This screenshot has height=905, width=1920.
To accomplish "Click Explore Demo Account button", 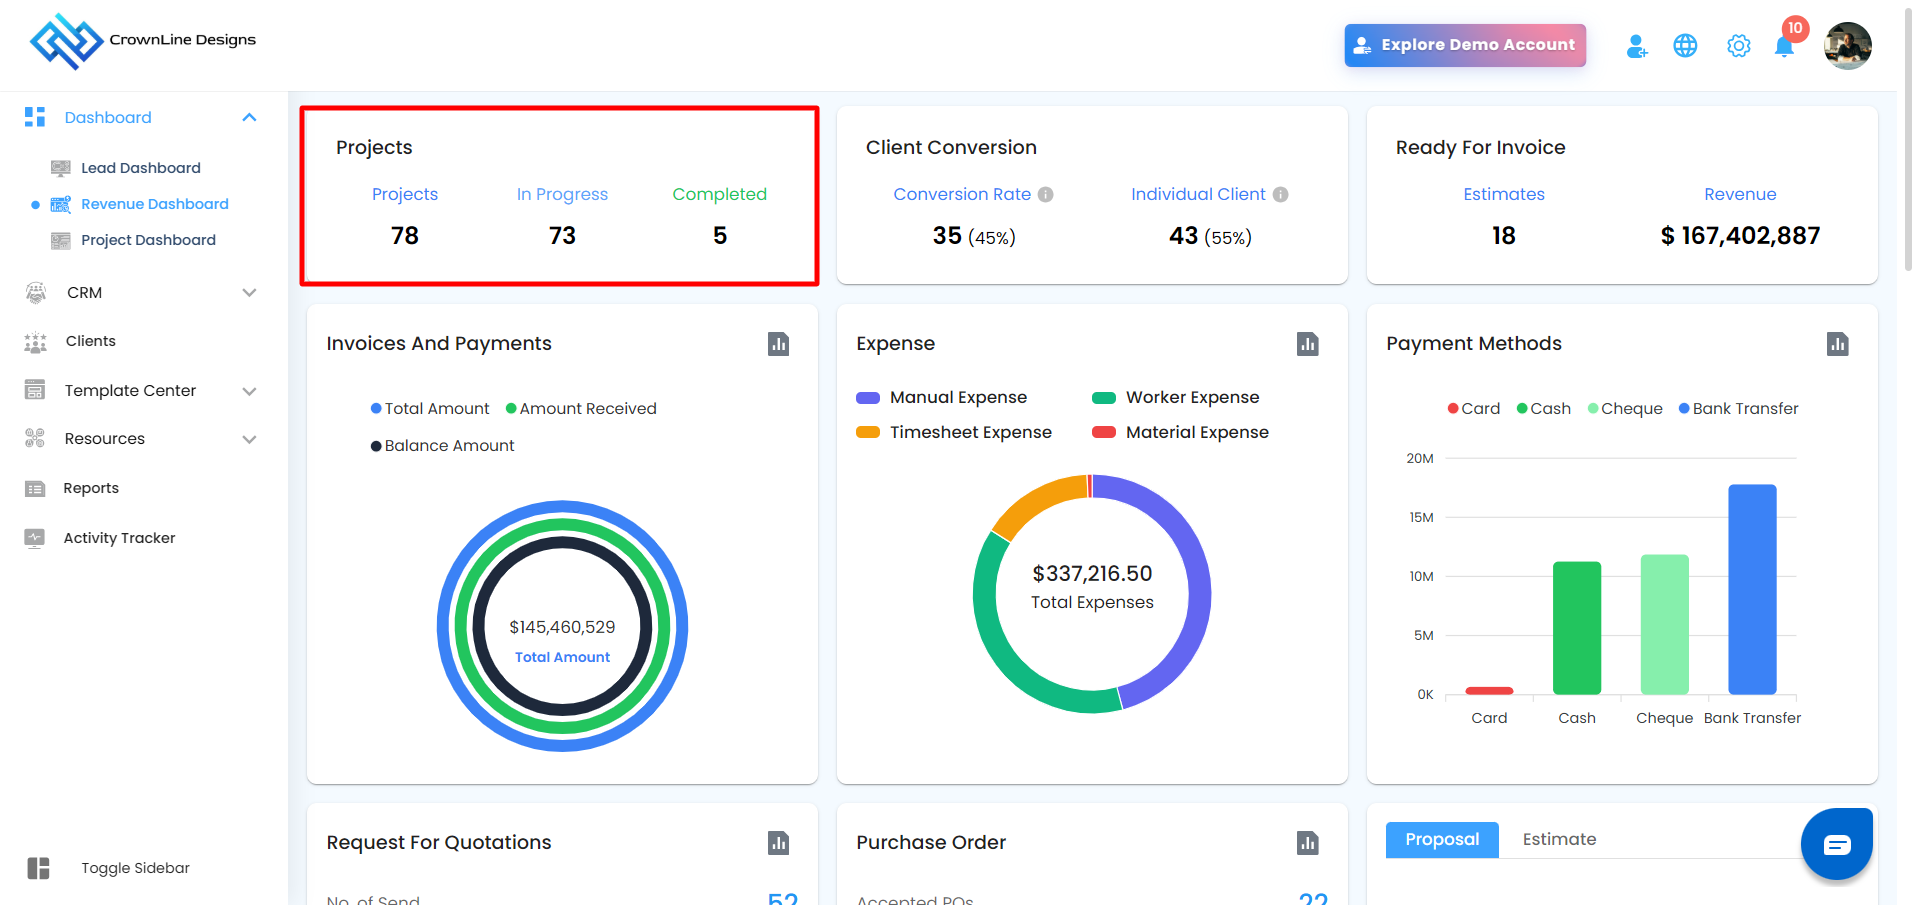I will pyautogui.click(x=1464, y=45).
